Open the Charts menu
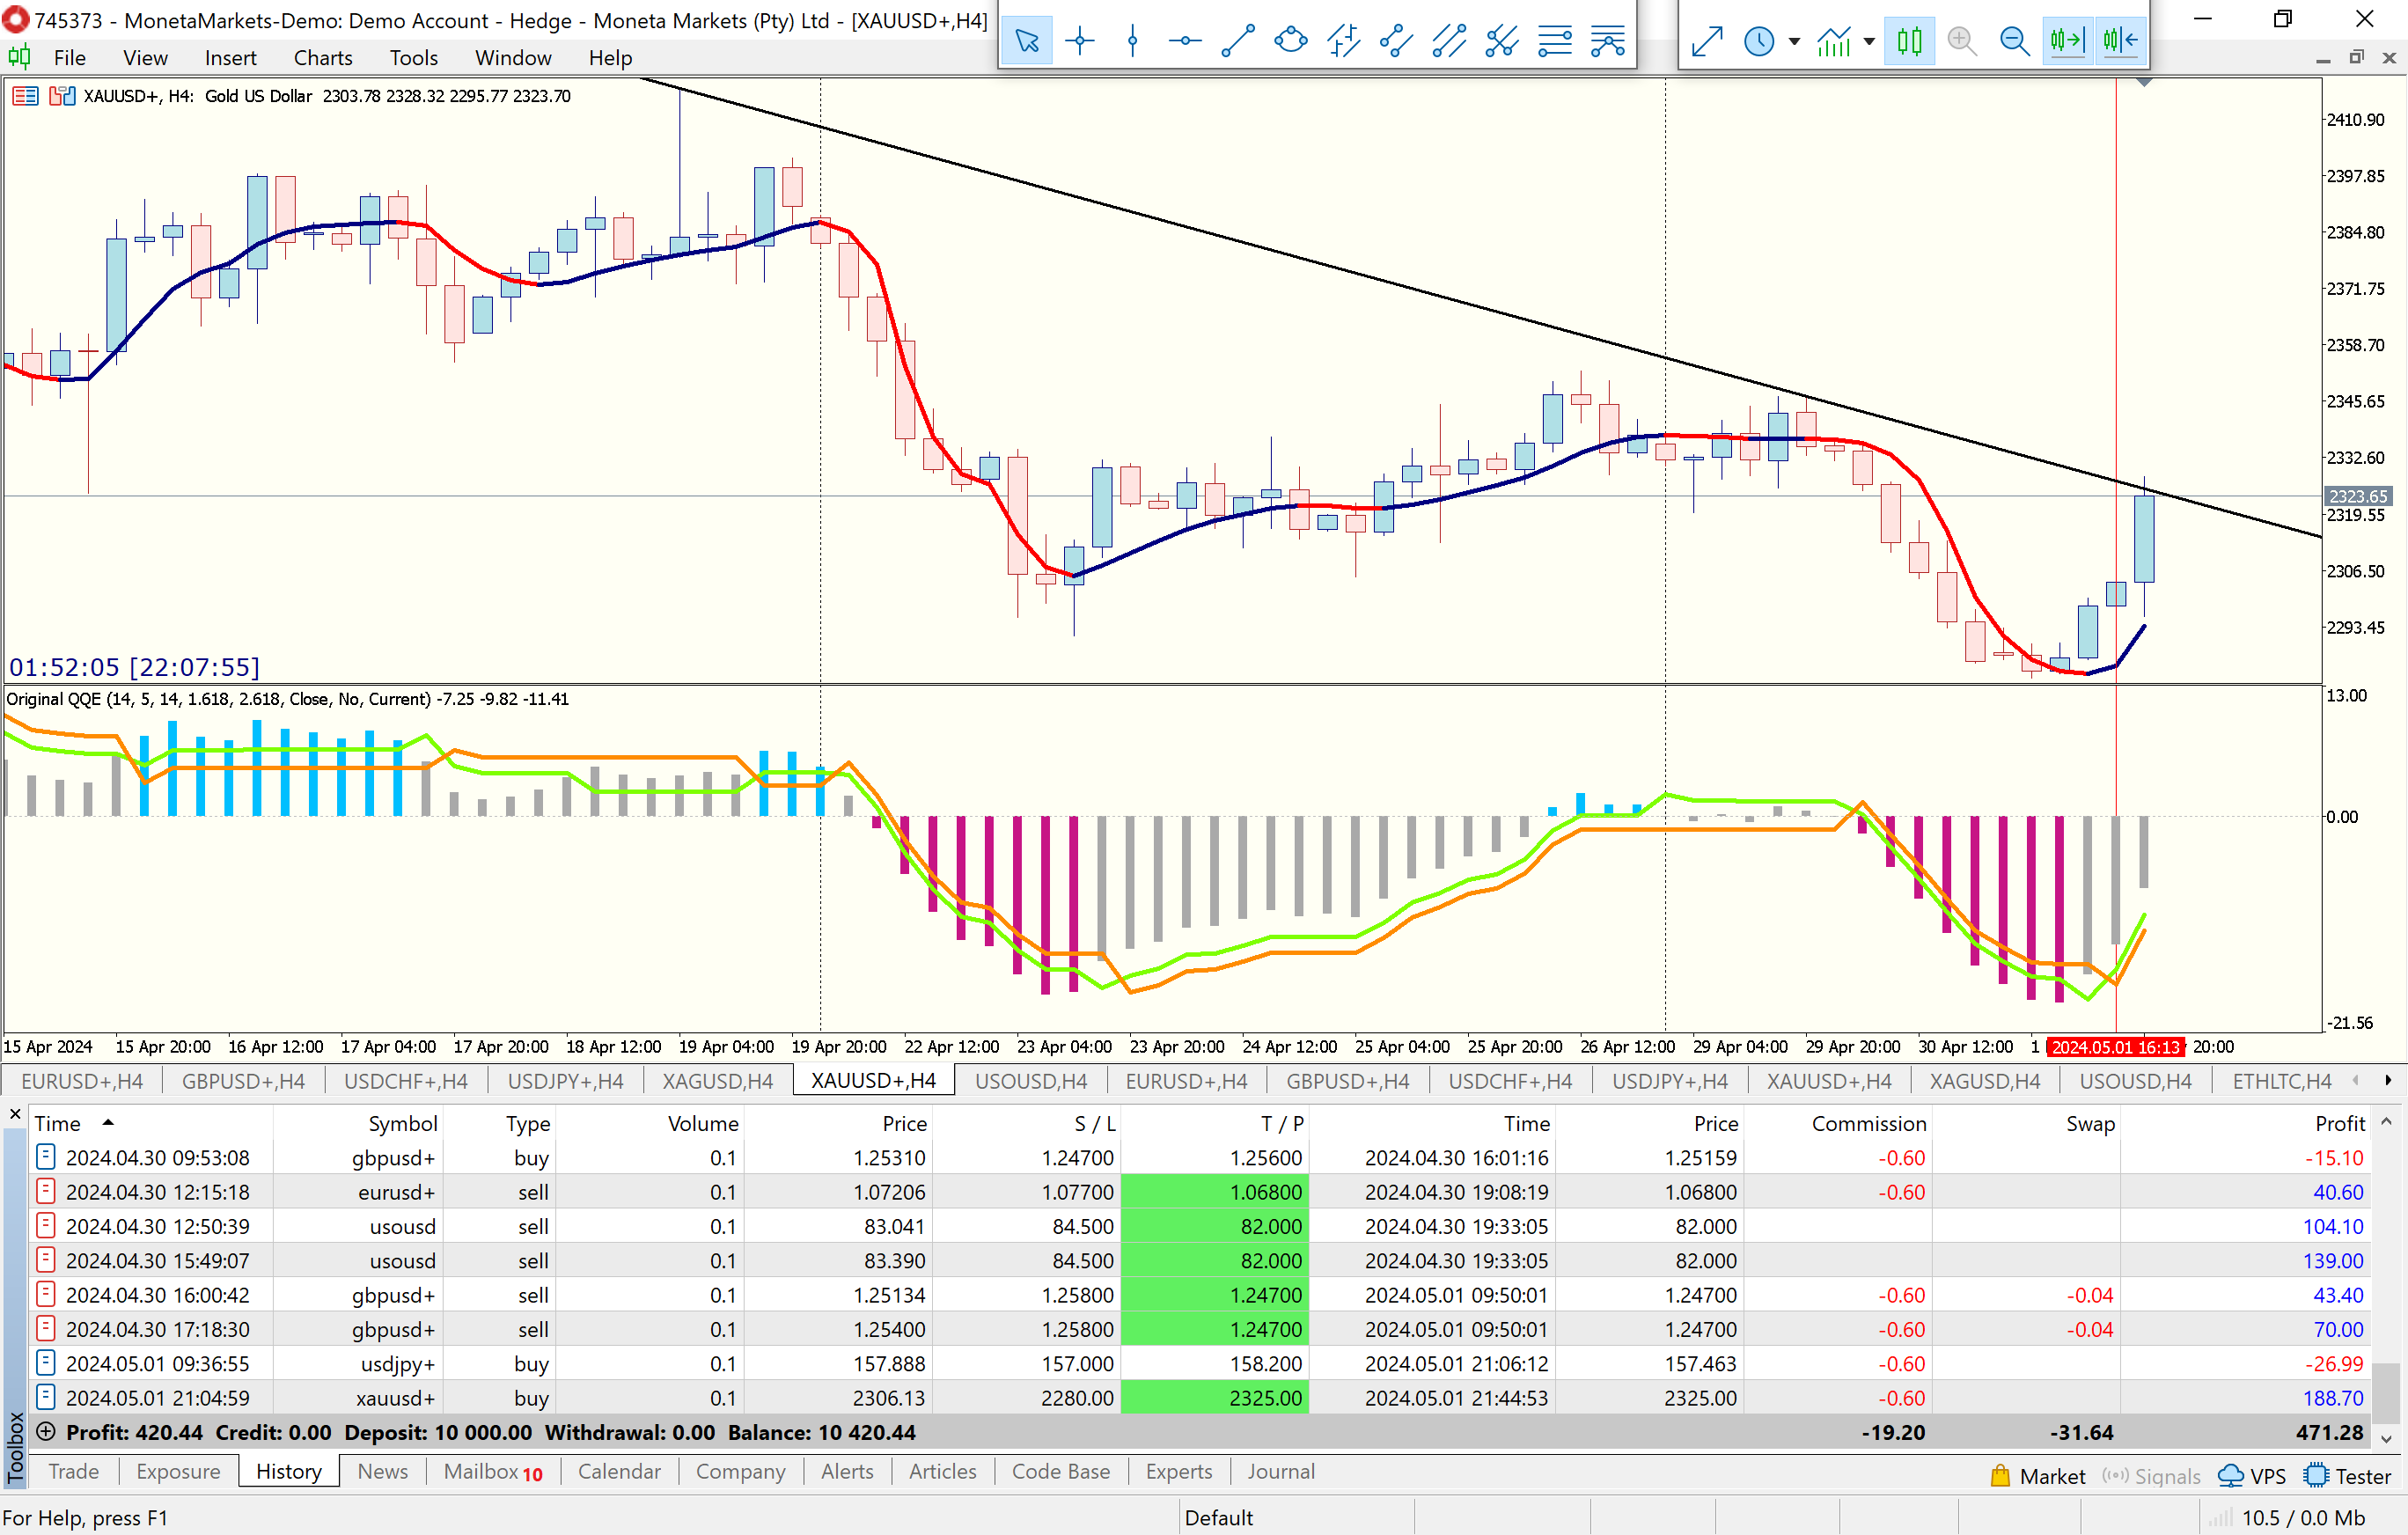 click(322, 58)
